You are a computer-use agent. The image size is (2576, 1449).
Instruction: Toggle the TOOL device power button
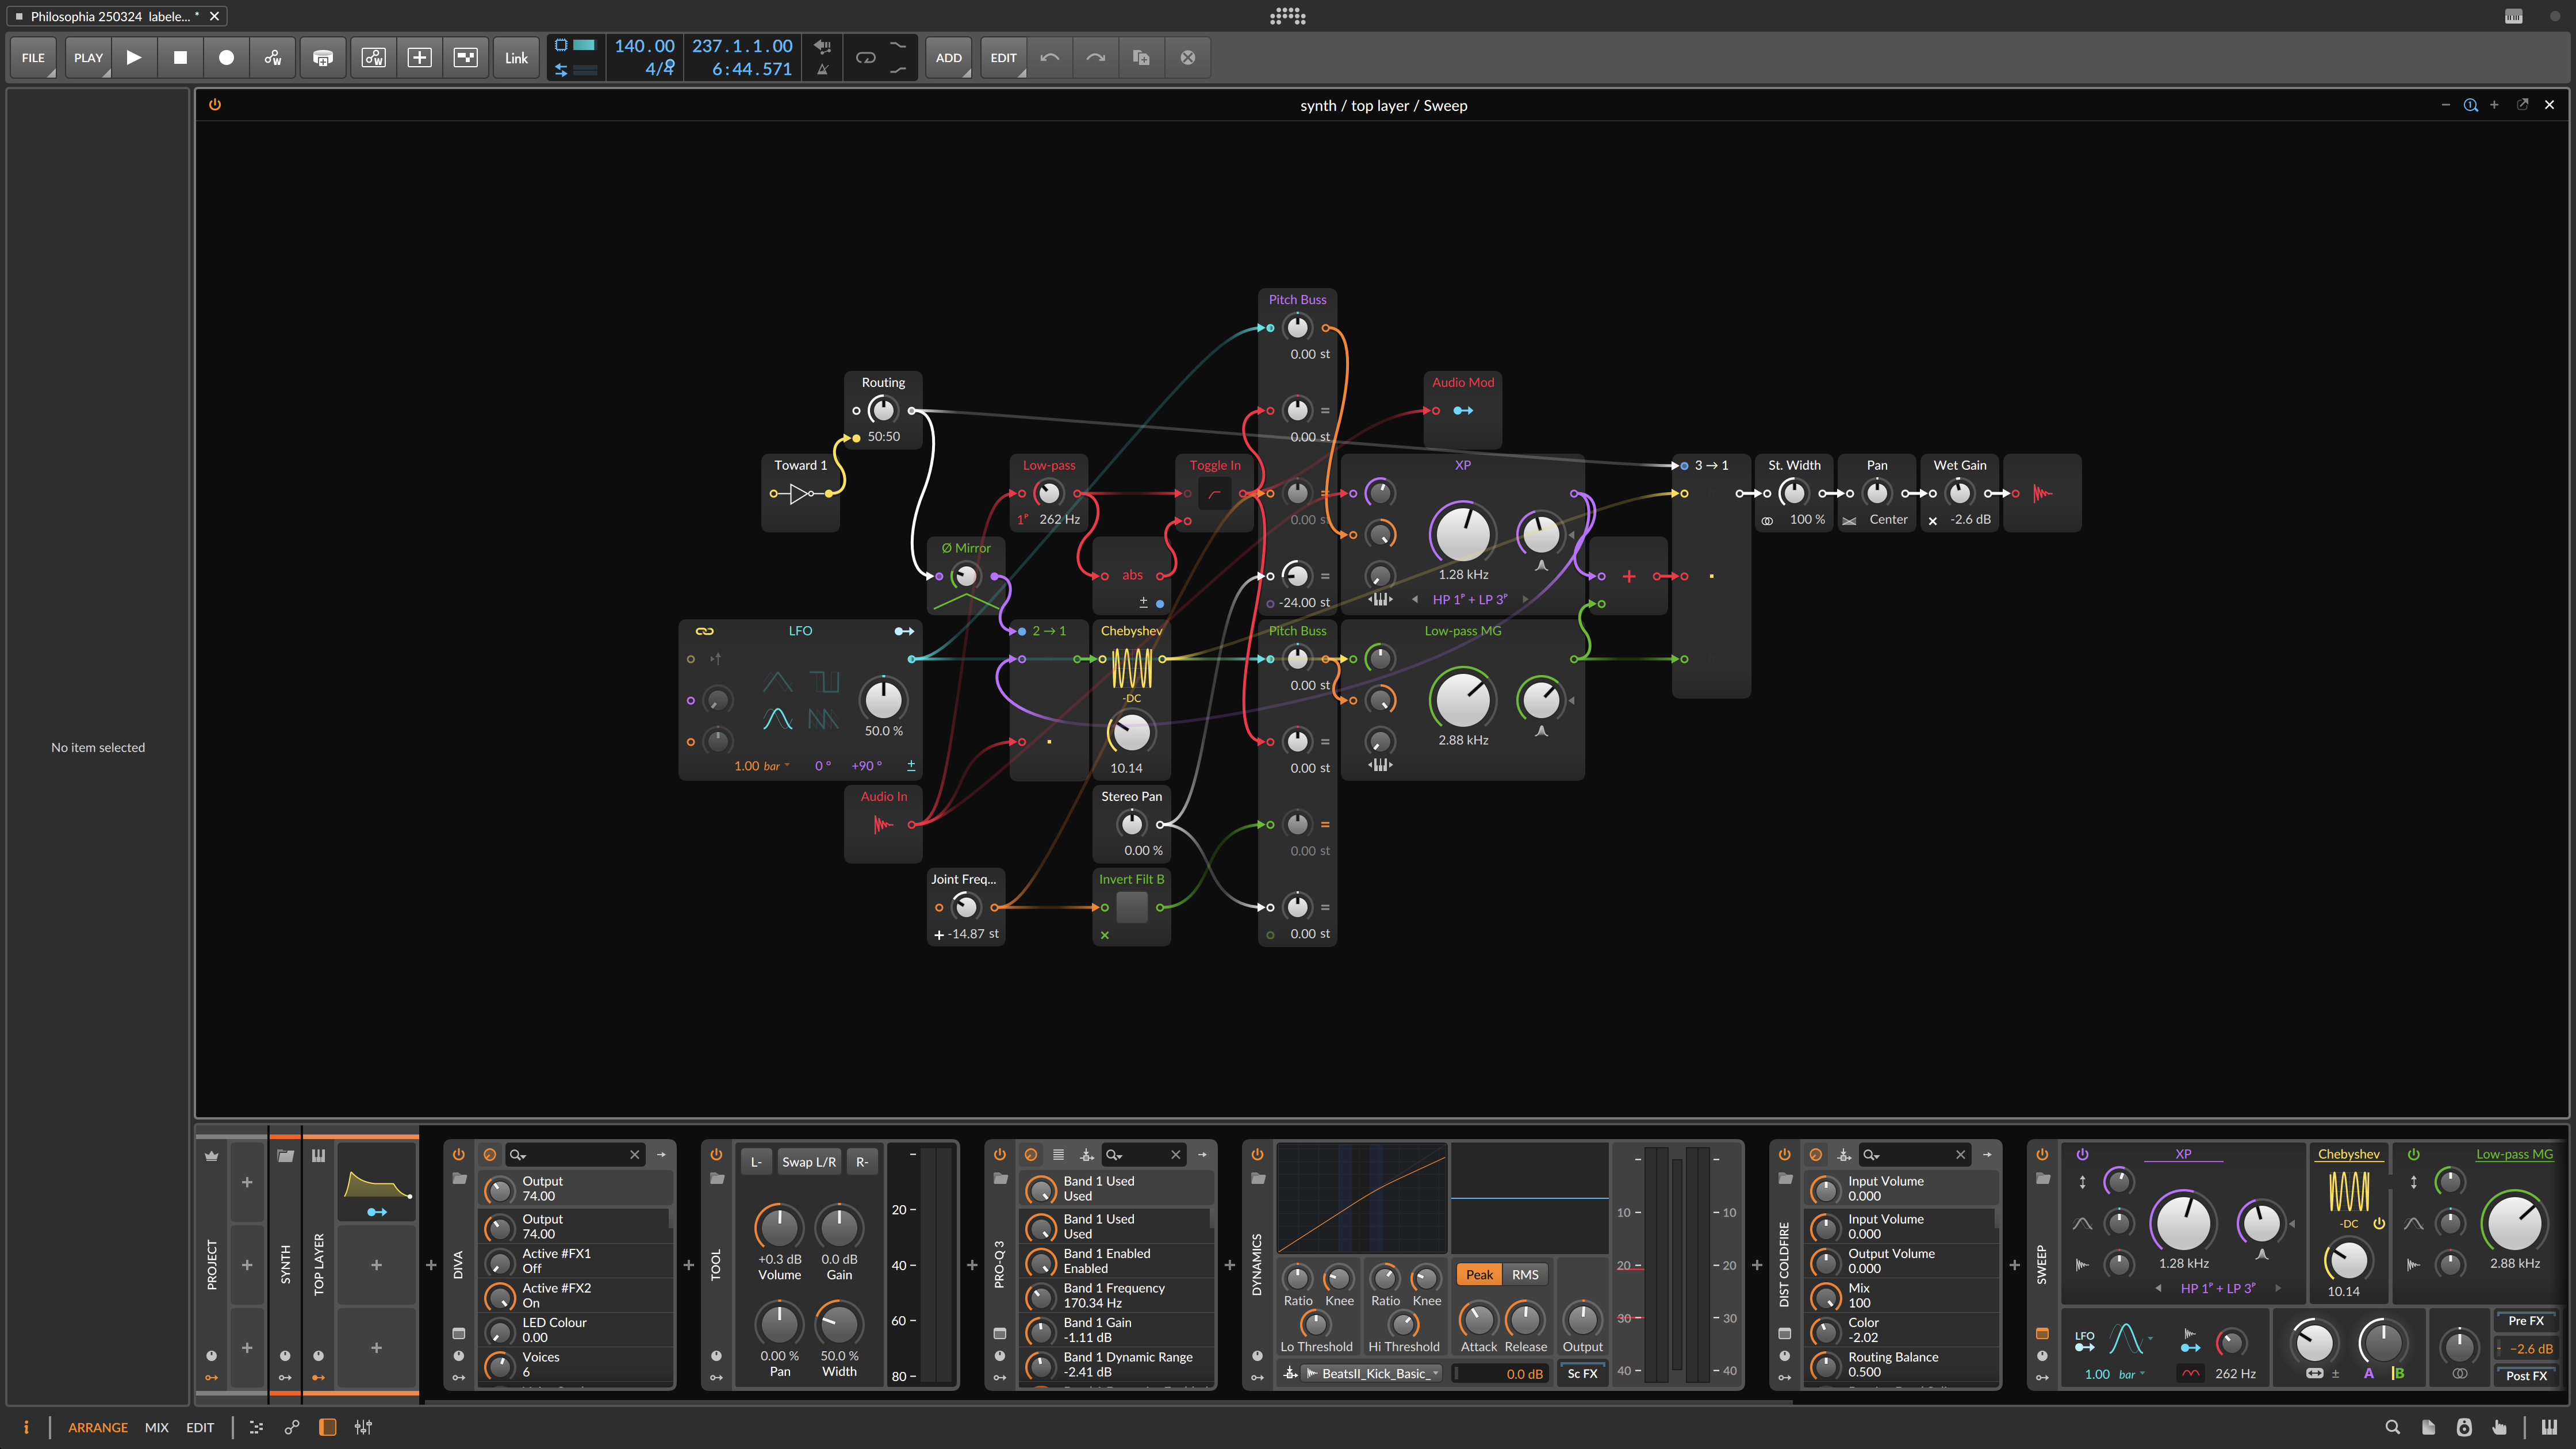(716, 1154)
